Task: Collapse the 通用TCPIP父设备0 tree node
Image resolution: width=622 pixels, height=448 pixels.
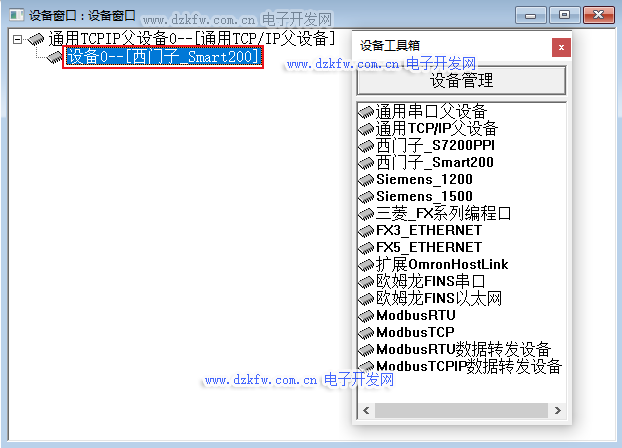Action: coord(19,39)
